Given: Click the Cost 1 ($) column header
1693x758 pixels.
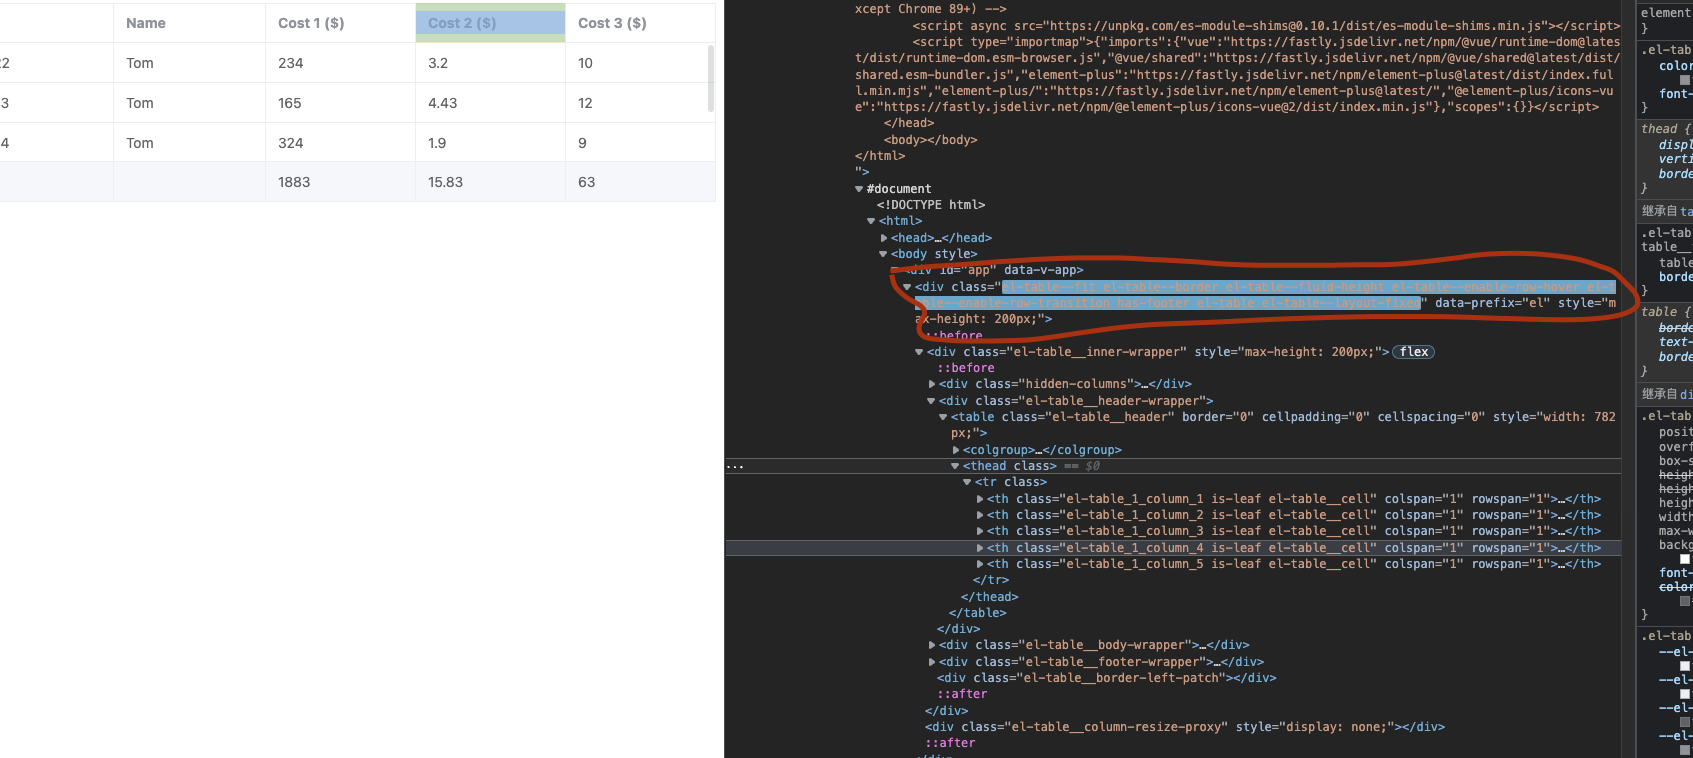Looking at the screenshot, I should [340, 23].
